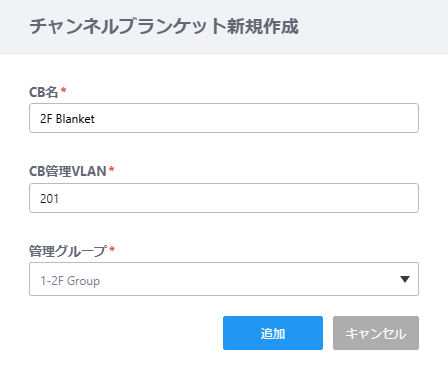Open the 1-2F Group combo box
This screenshot has height=369, width=448.
224,279
